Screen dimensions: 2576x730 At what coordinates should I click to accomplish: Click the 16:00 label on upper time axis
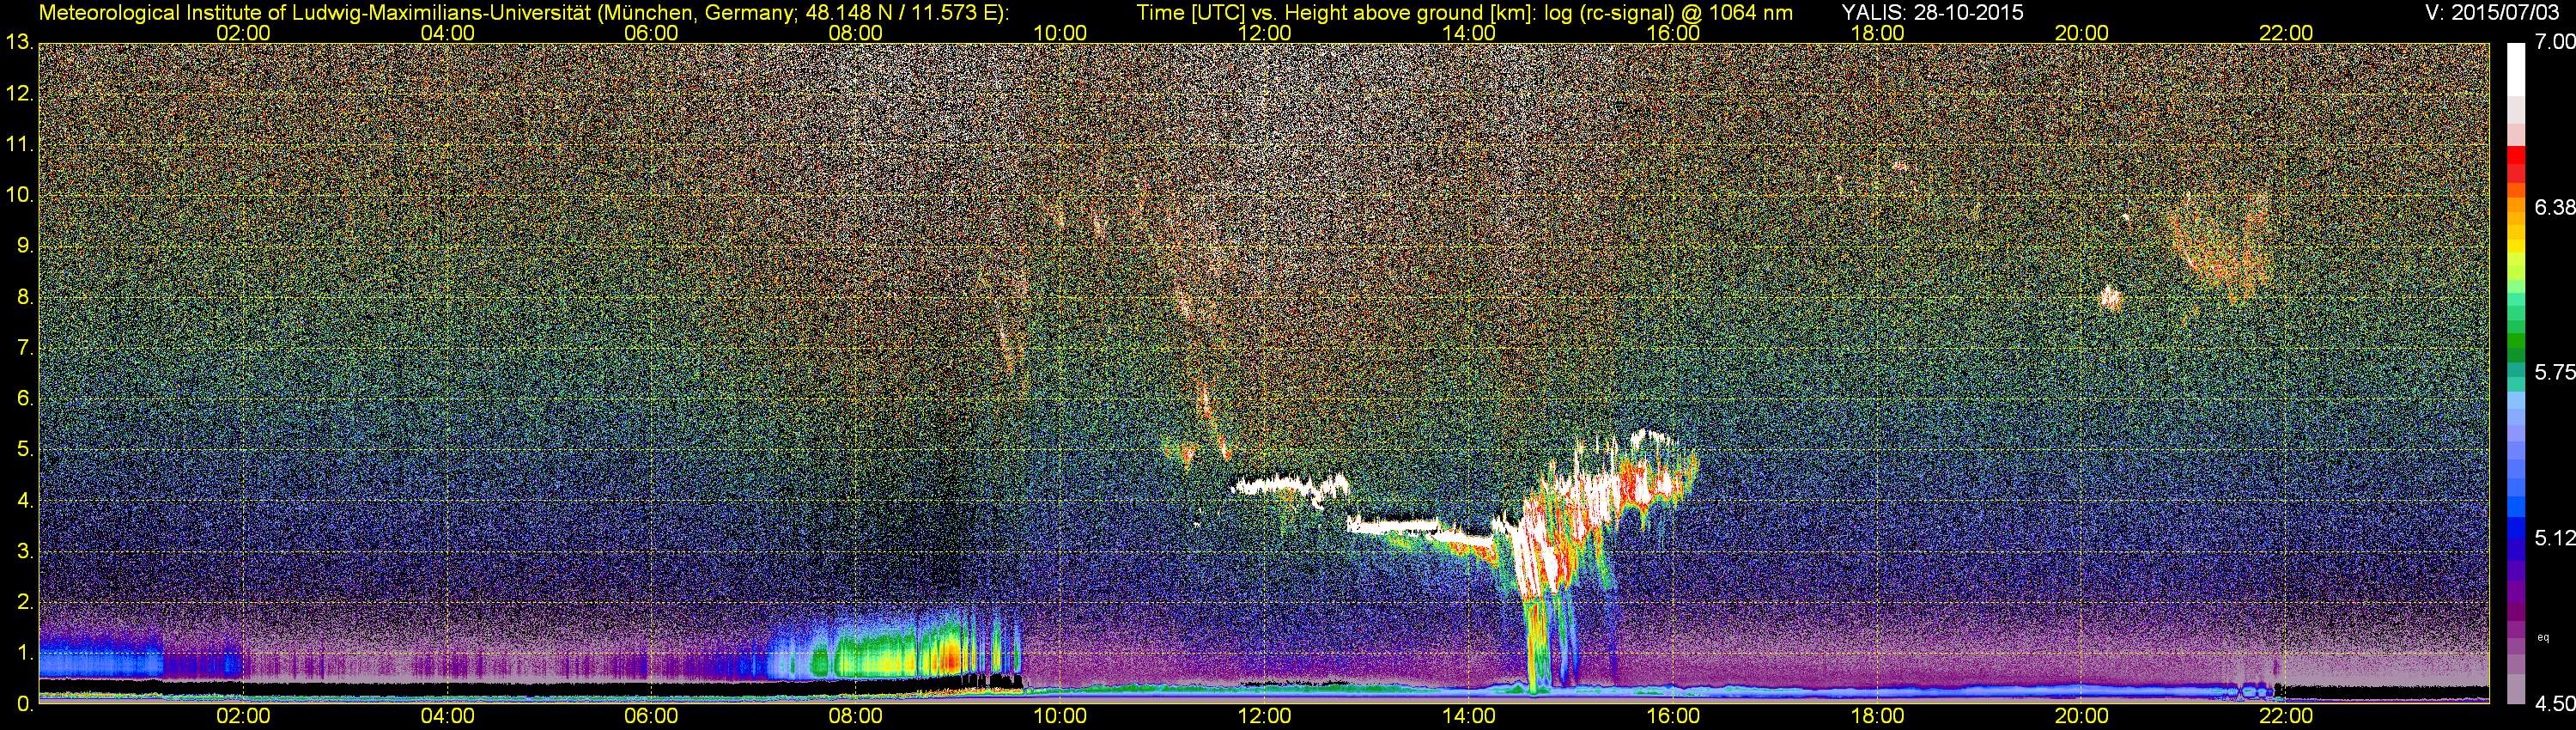point(1673,33)
